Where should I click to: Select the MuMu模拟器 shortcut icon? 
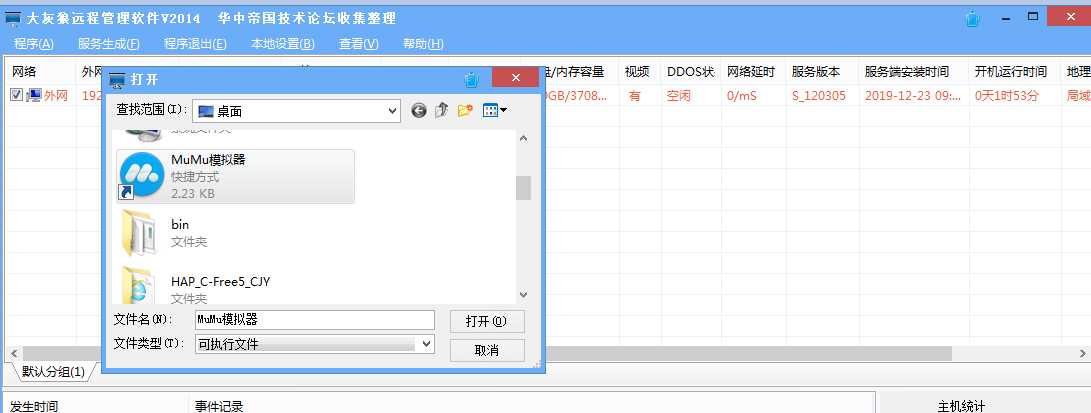click(x=142, y=176)
